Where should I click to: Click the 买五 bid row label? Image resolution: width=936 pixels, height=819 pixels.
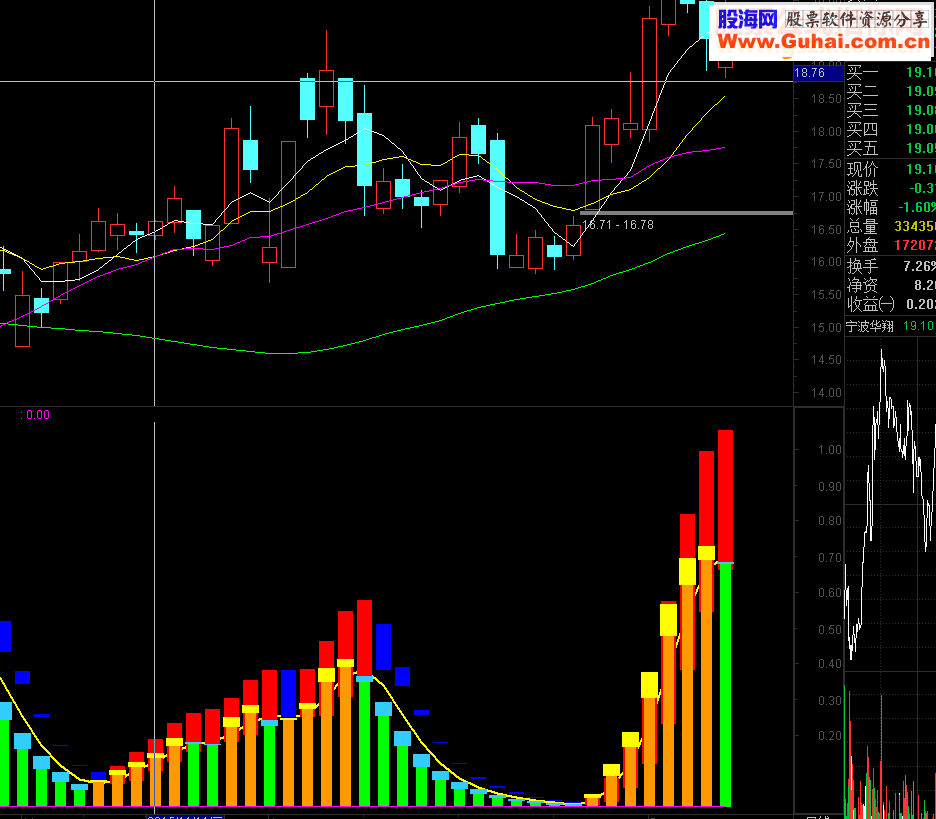click(862, 148)
